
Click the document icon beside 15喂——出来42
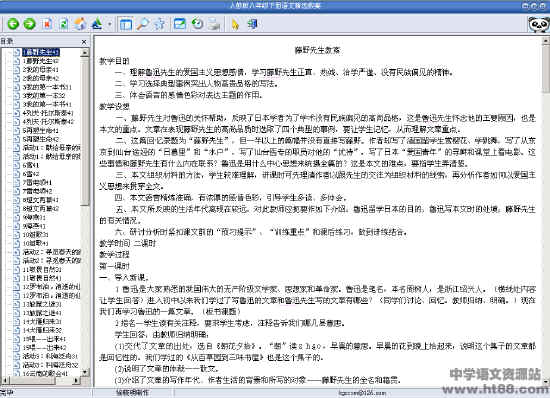pos(16,348)
